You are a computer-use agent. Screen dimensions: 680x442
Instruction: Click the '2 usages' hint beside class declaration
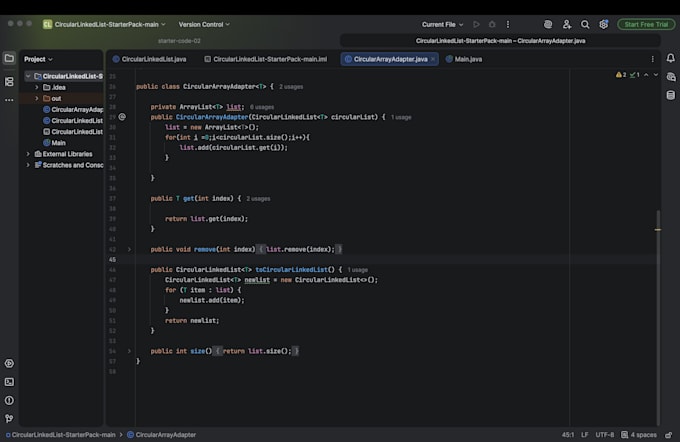coord(291,87)
